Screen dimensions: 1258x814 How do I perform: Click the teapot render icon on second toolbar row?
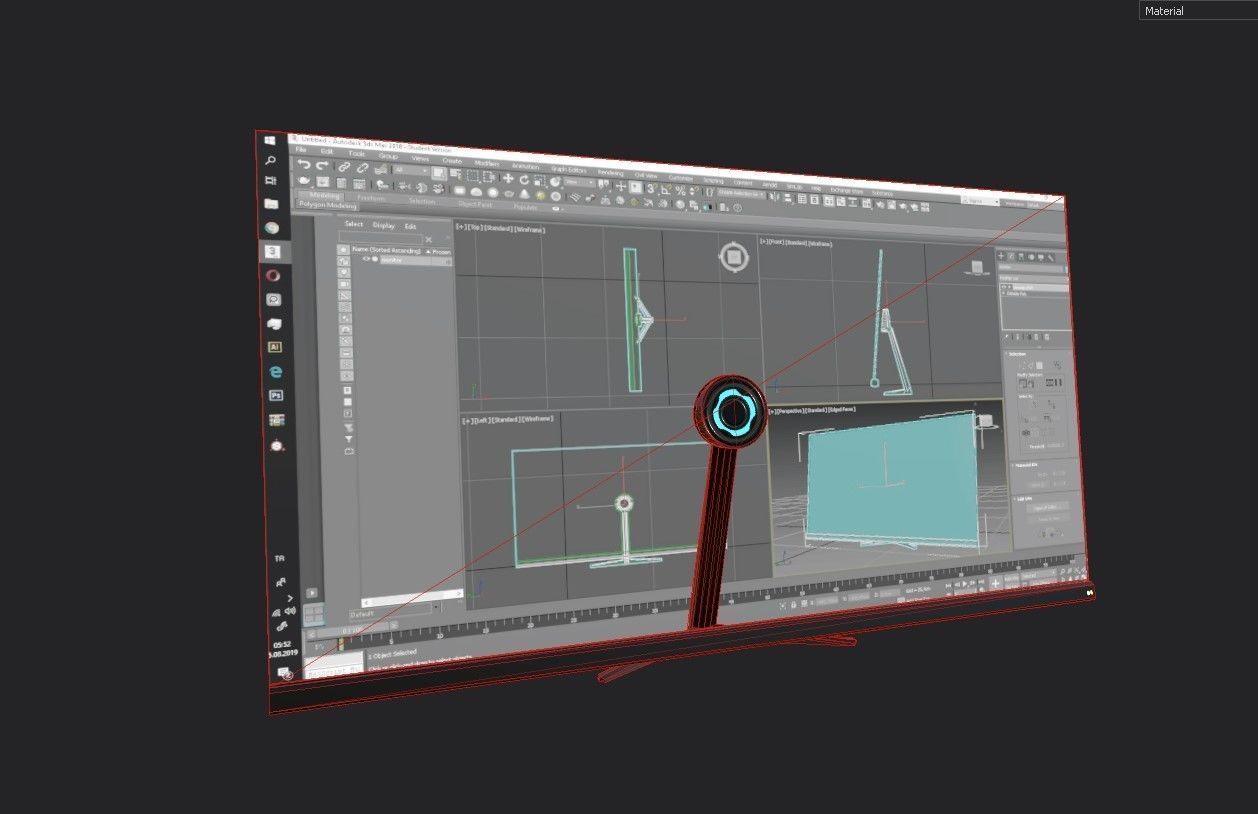[x=304, y=180]
